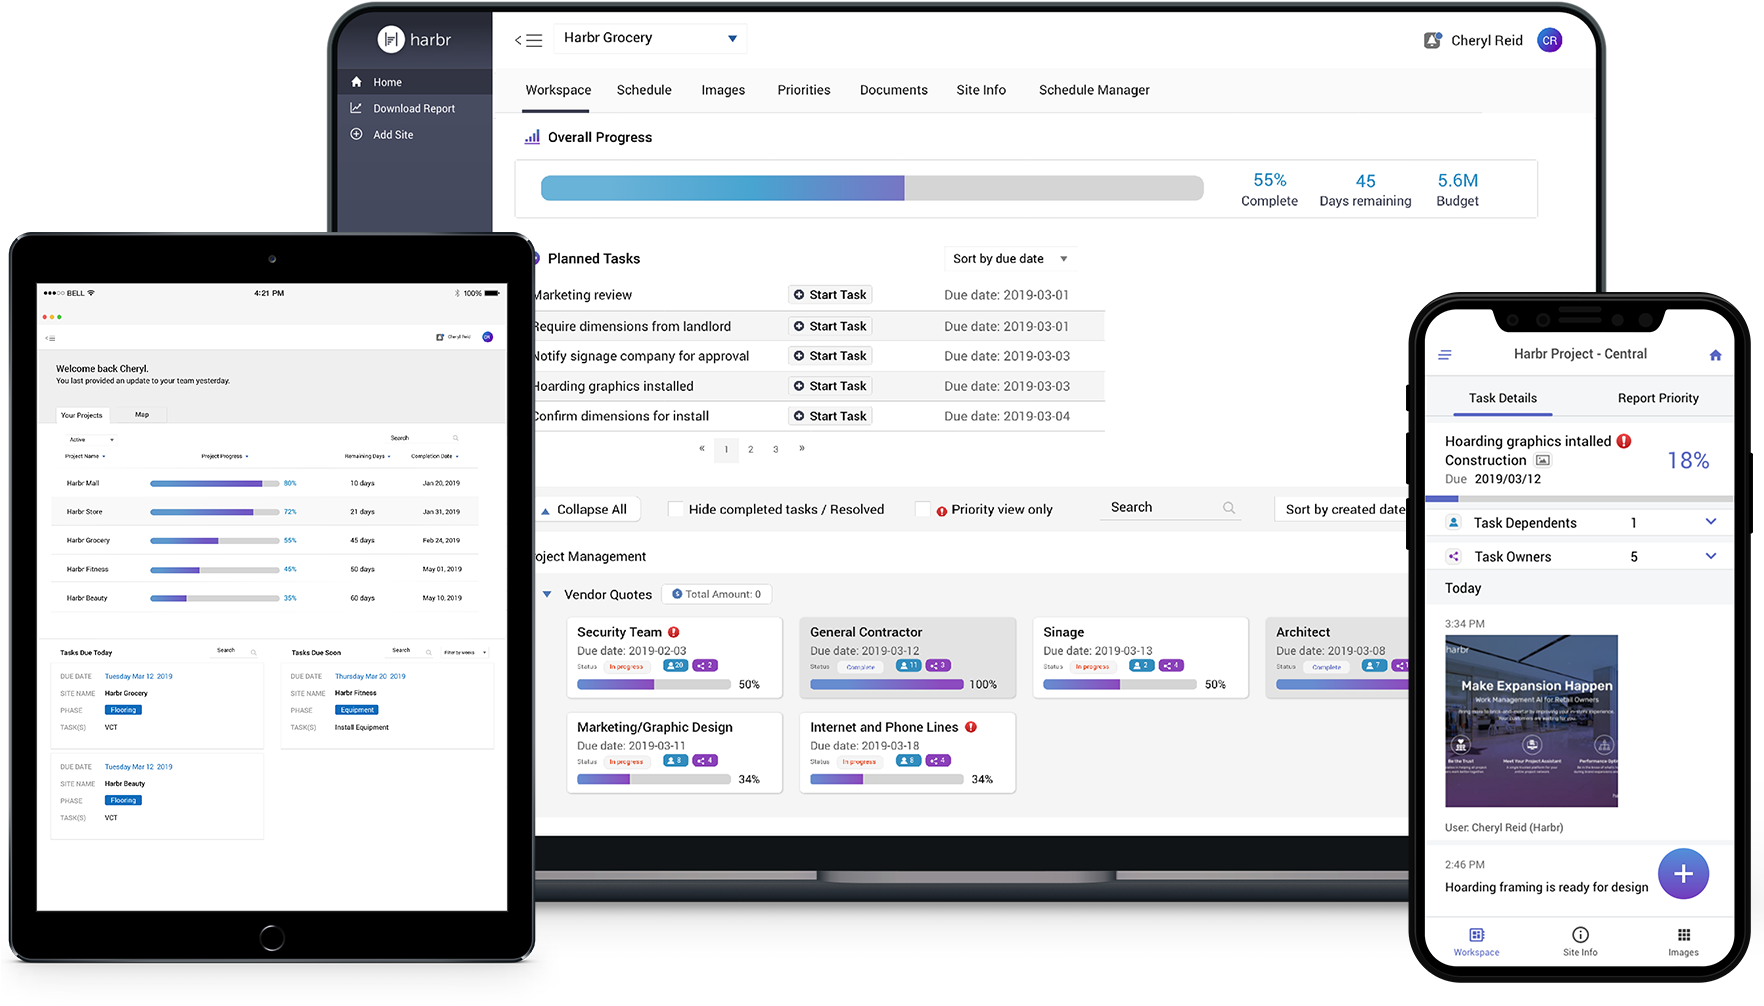Tick Hide completed tasks / Resolved checkbox
The image size is (1764, 1006).
pos(676,509)
